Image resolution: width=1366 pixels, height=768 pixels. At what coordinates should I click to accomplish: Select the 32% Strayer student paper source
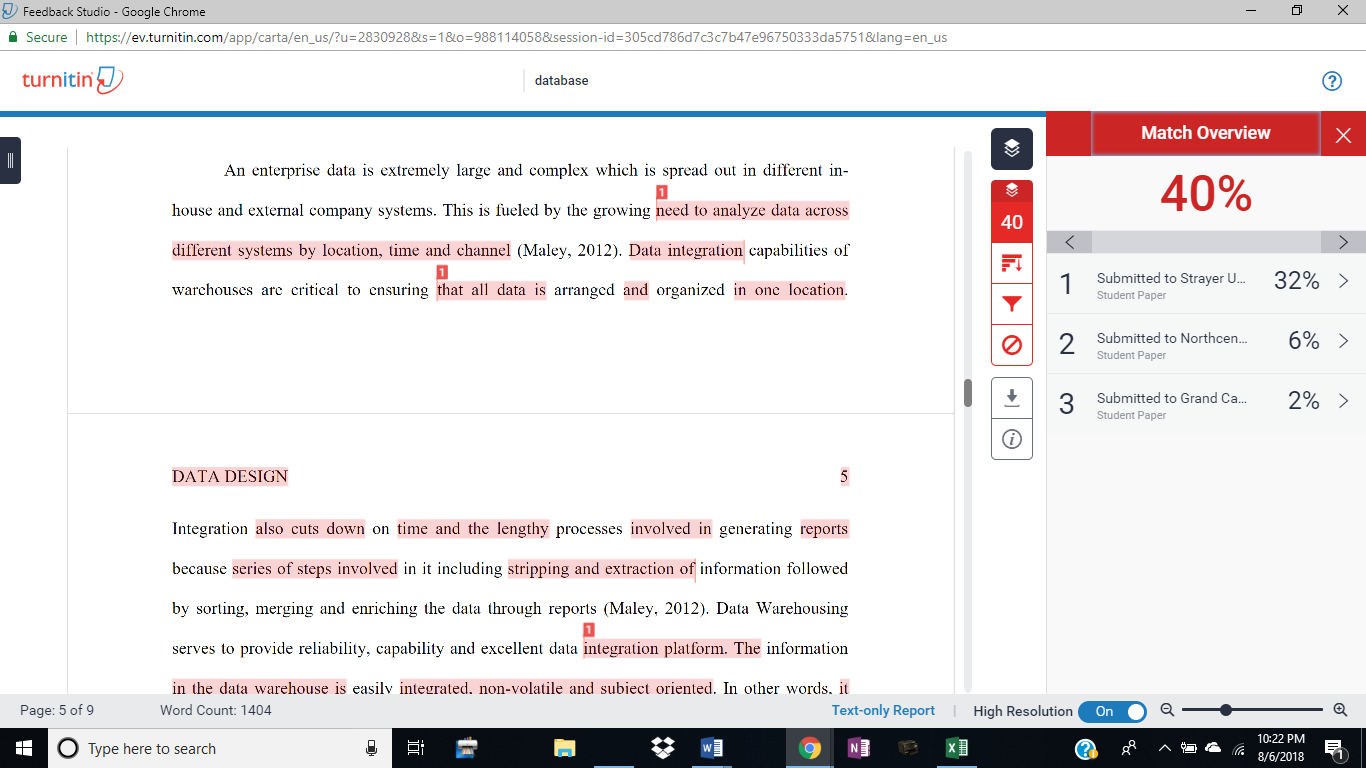coord(1206,284)
